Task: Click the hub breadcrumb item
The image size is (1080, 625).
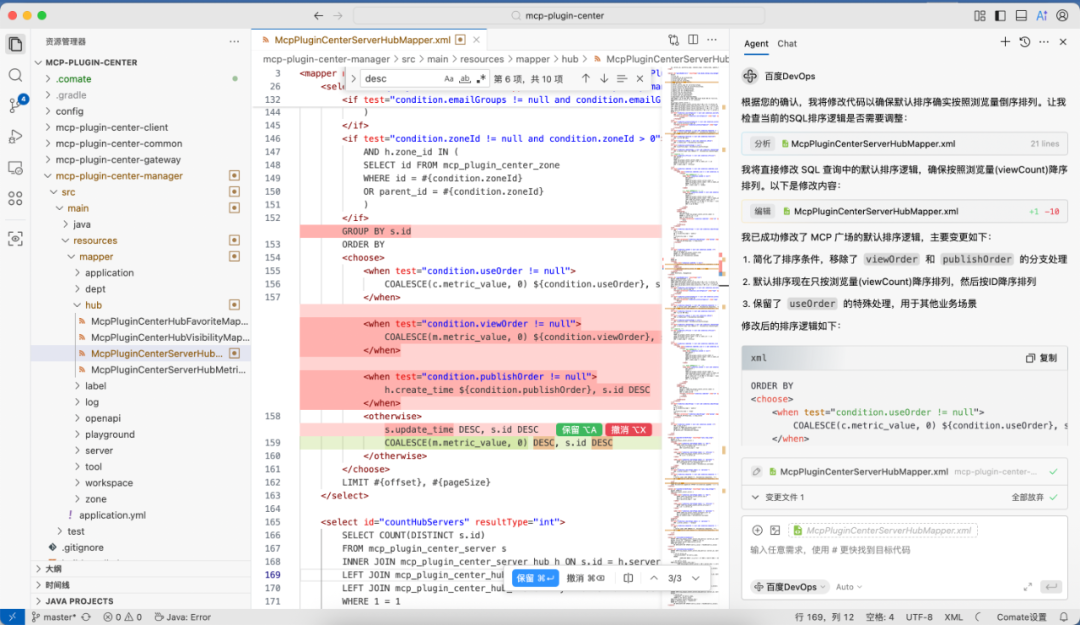Action: tap(570, 59)
